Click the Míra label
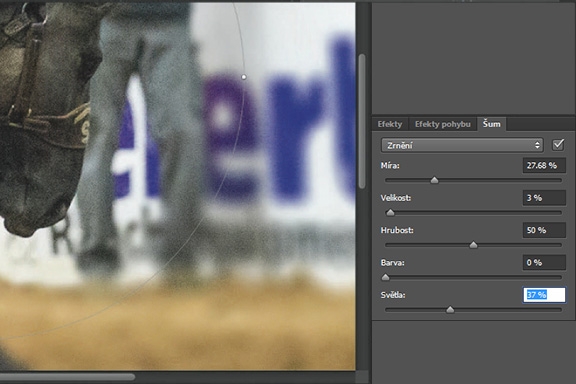576x384 pixels. (390, 166)
